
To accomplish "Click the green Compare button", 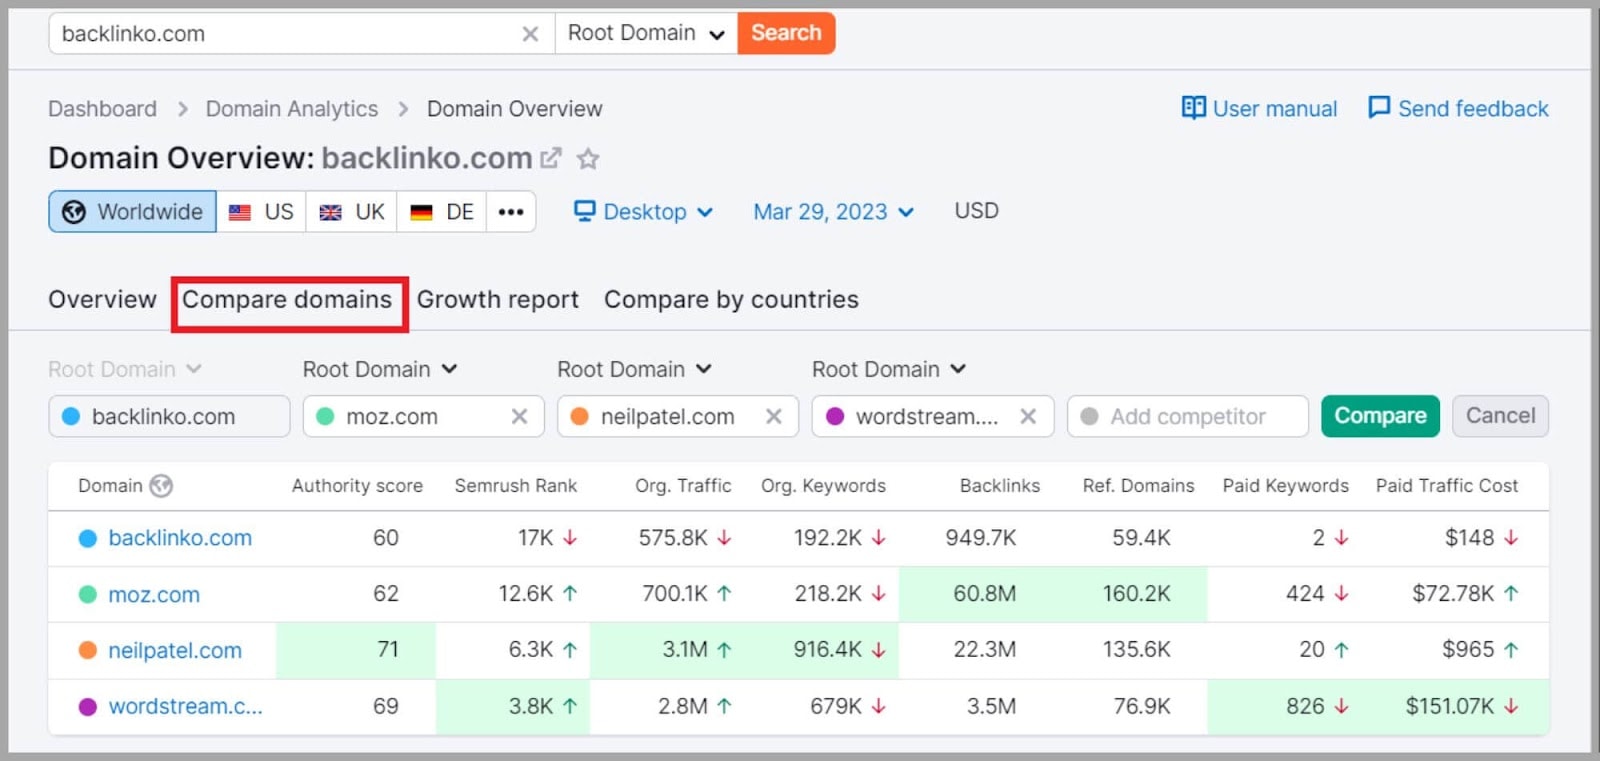I will tap(1380, 416).
